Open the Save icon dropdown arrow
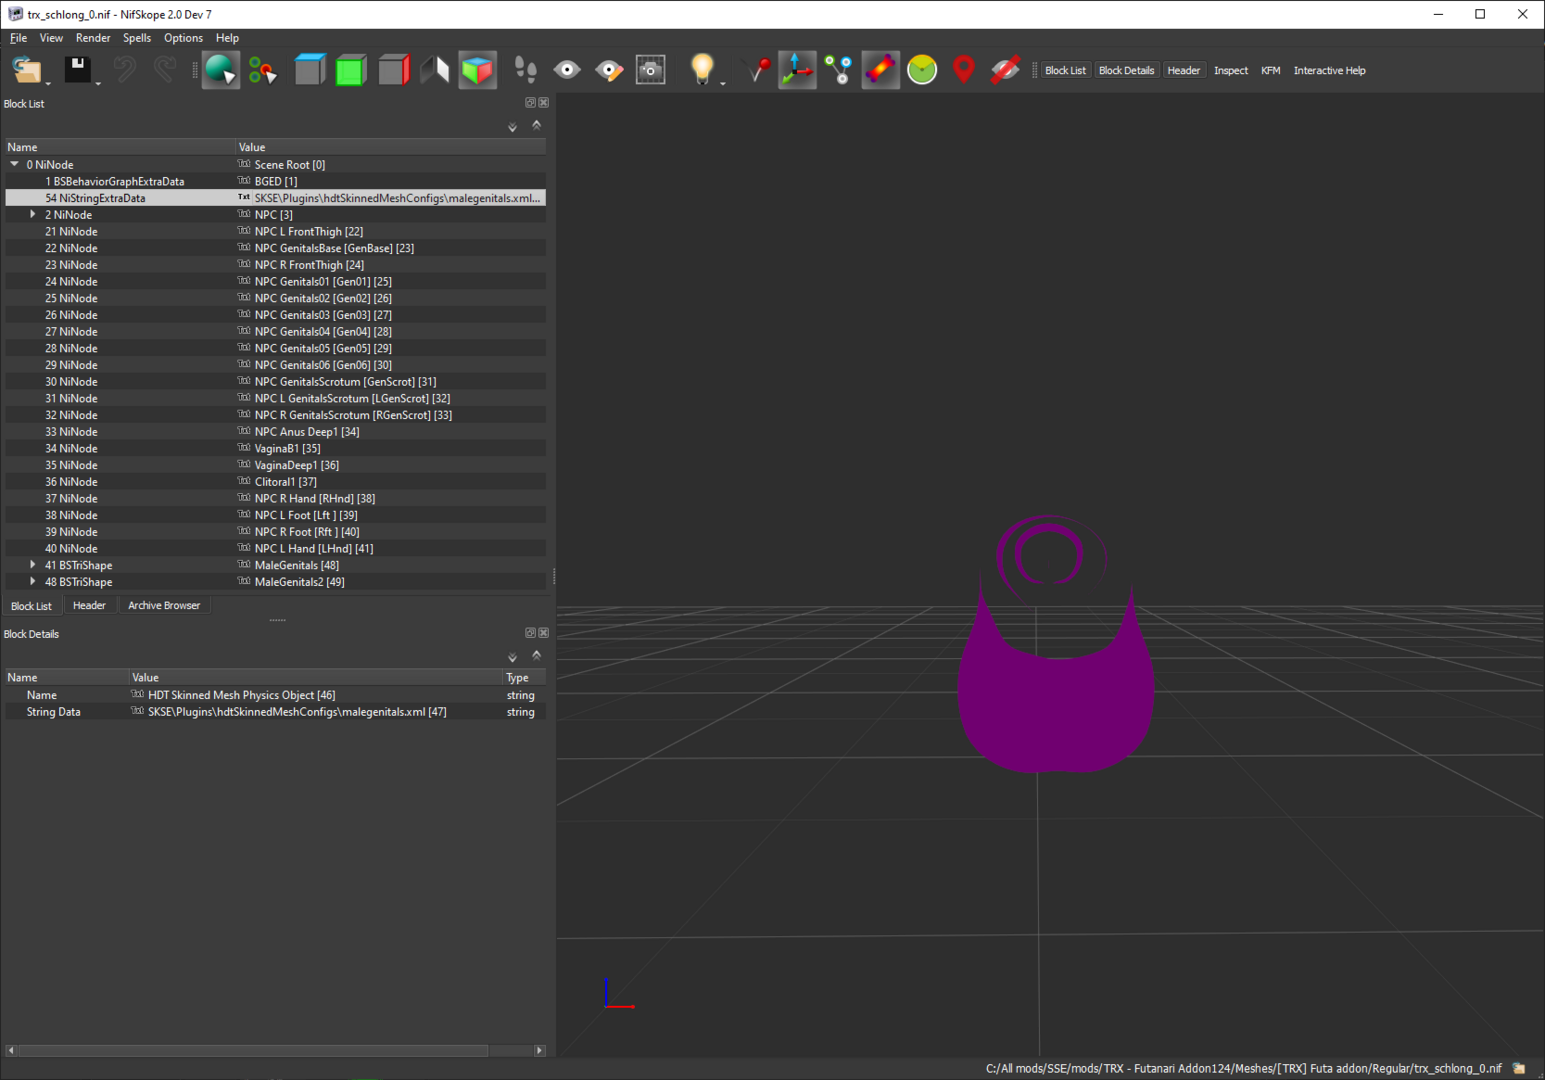 pos(98,84)
